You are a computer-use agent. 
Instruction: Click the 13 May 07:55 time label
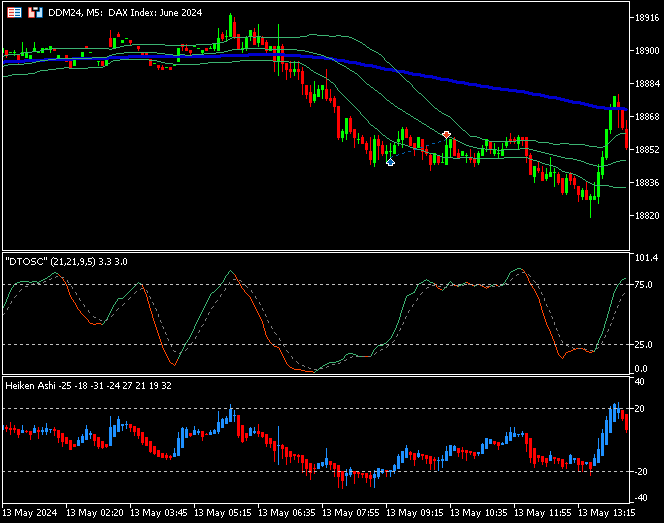tap(351, 513)
